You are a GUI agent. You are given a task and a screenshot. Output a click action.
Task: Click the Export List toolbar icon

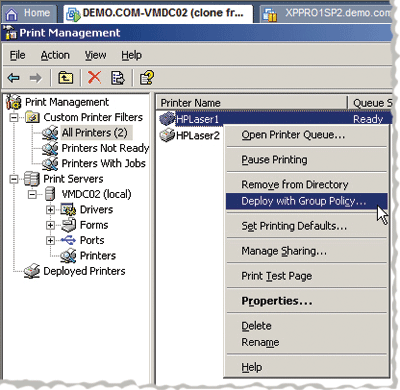[x=117, y=78]
